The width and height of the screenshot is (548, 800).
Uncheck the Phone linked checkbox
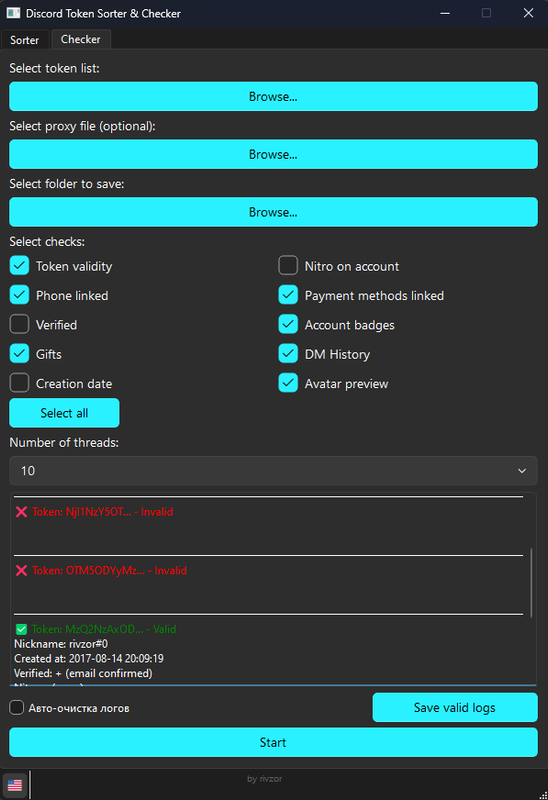19,295
